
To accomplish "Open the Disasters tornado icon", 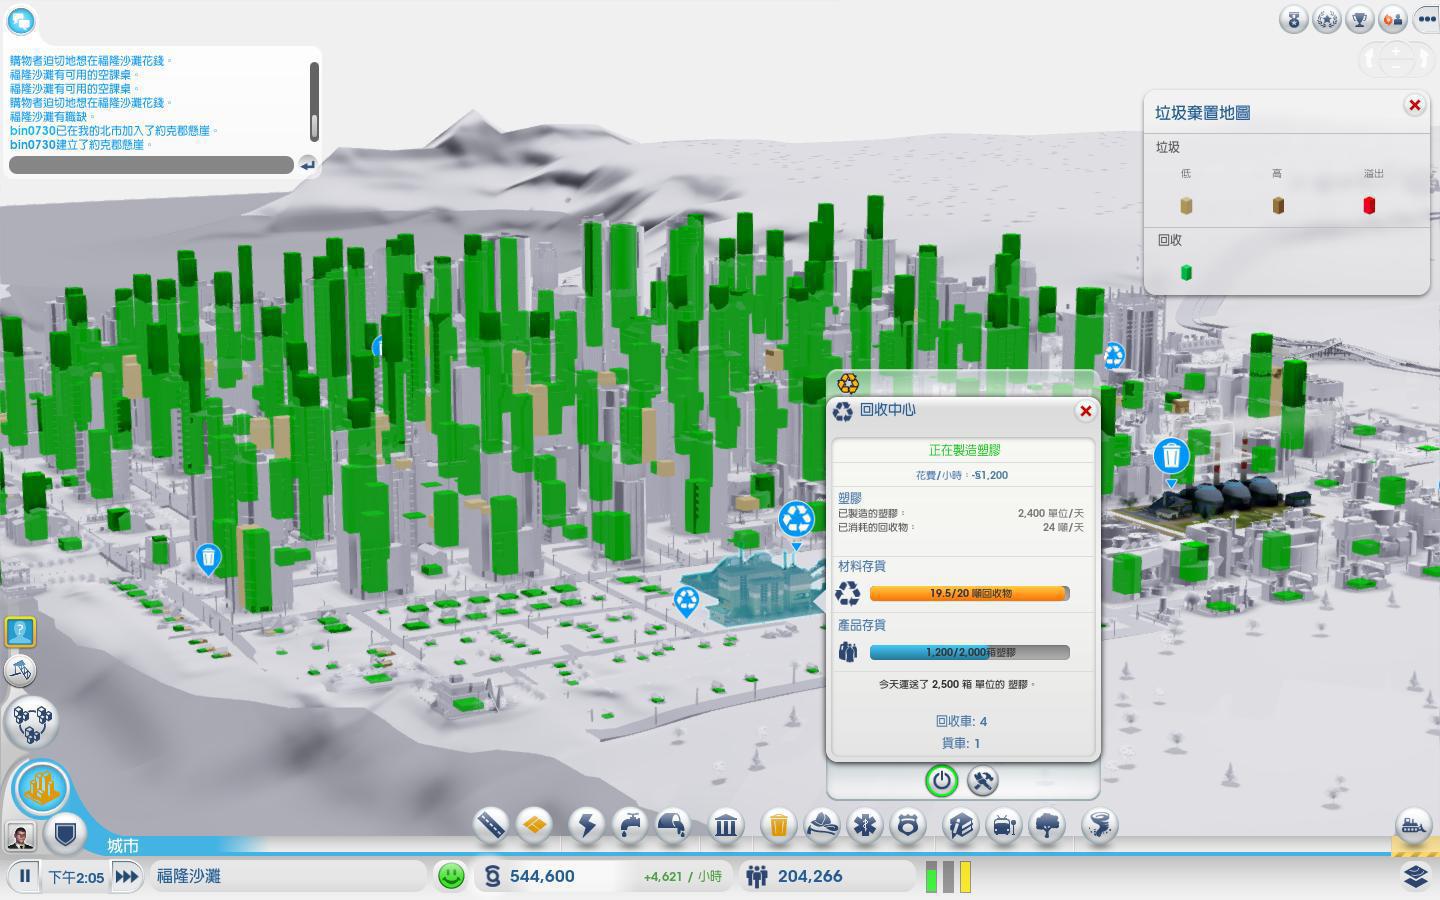I will (1099, 825).
